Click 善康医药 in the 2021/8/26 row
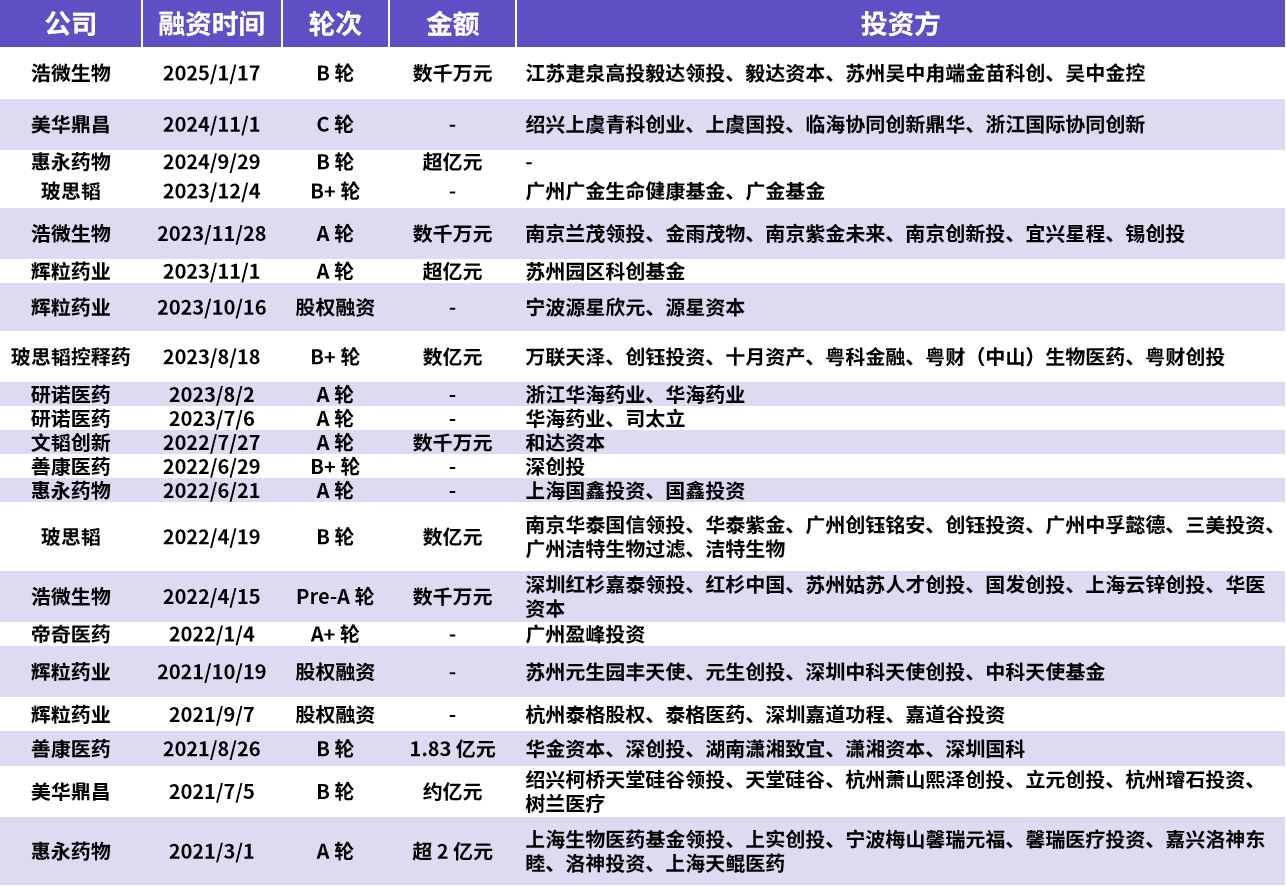This screenshot has height=886, width=1286. (70, 749)
